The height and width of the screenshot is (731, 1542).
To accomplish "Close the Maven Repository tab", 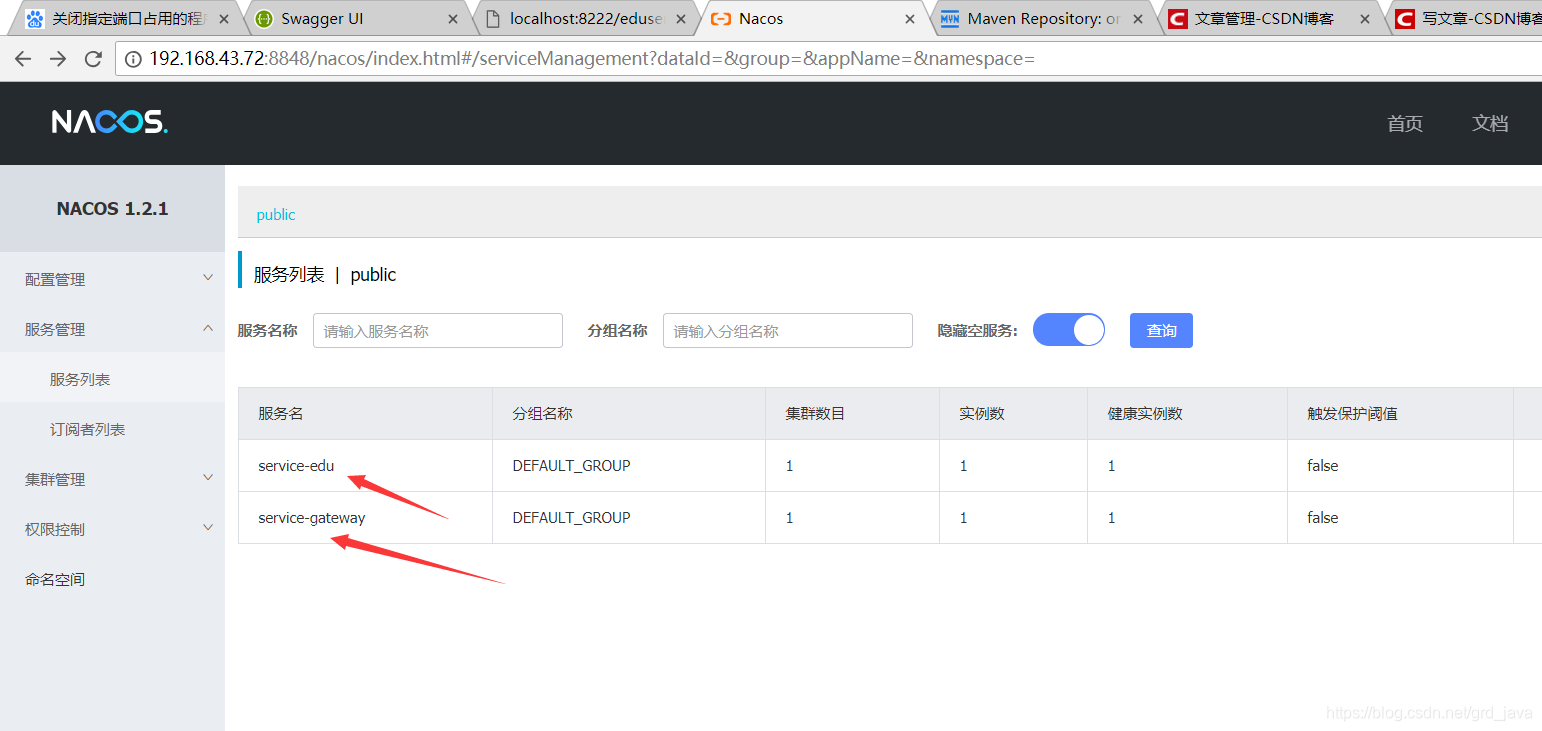I will click(1139, 19).
